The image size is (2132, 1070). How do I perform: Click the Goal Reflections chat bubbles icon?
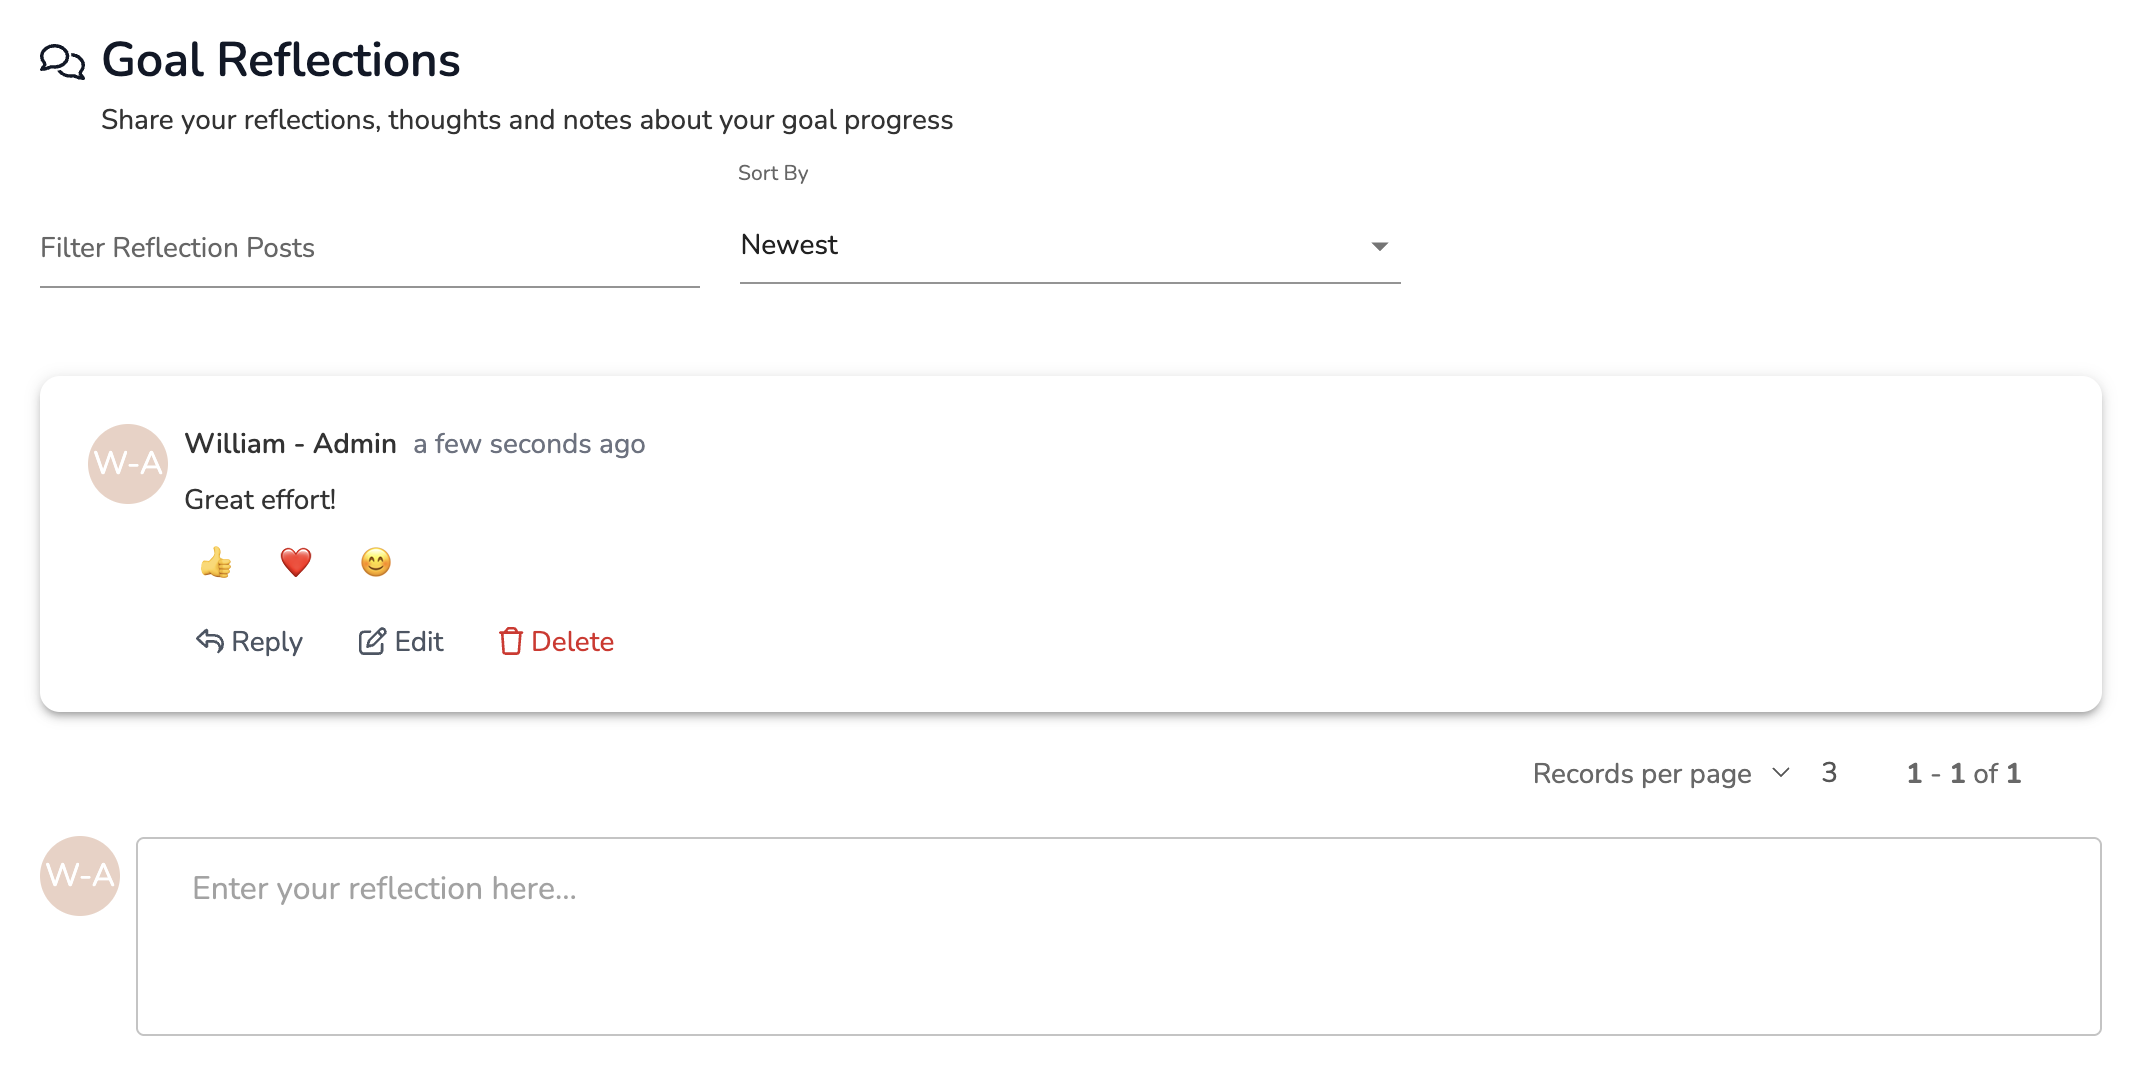coord(62,62)
